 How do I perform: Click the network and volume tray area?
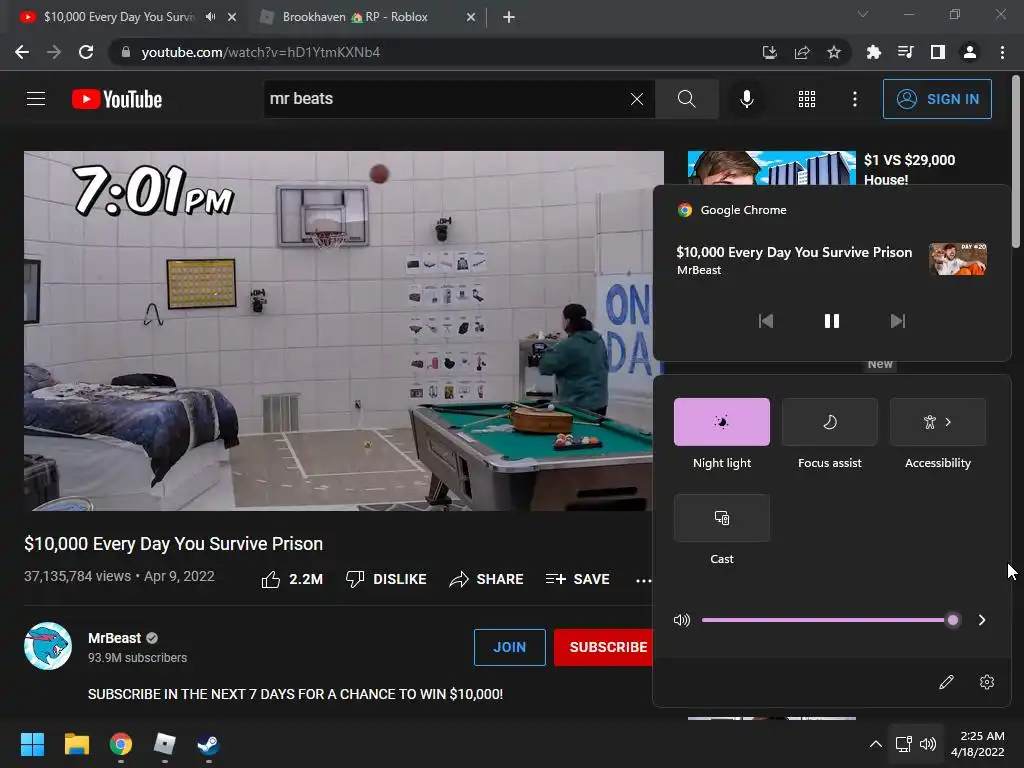tap(916, 744)
